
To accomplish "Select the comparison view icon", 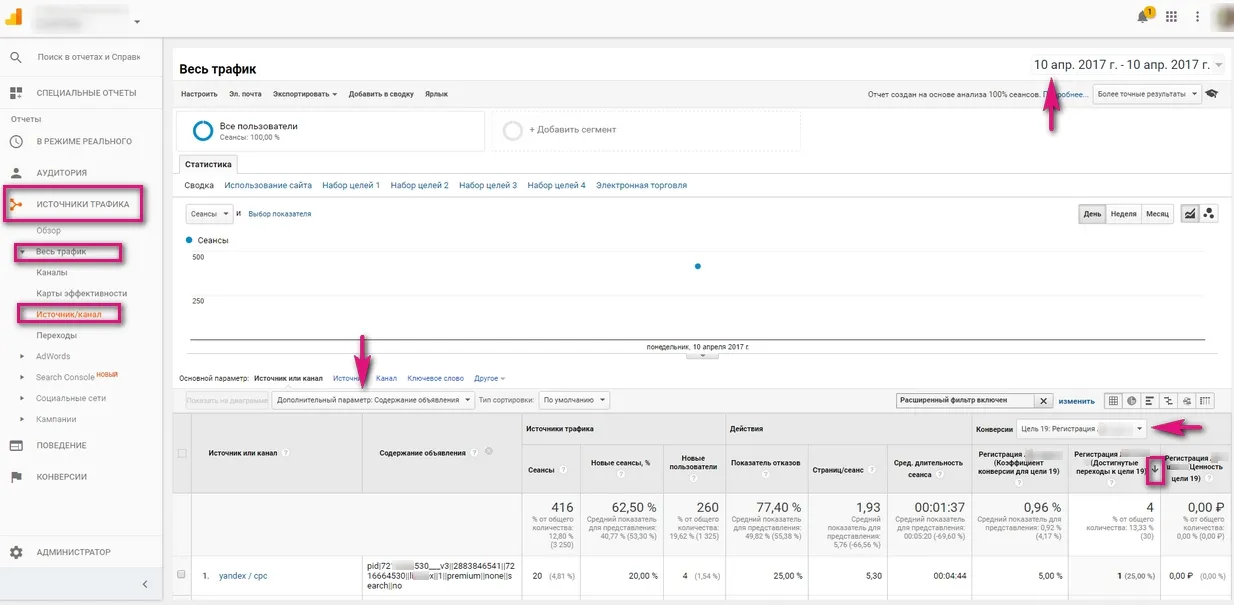I will click(1168, 401).
